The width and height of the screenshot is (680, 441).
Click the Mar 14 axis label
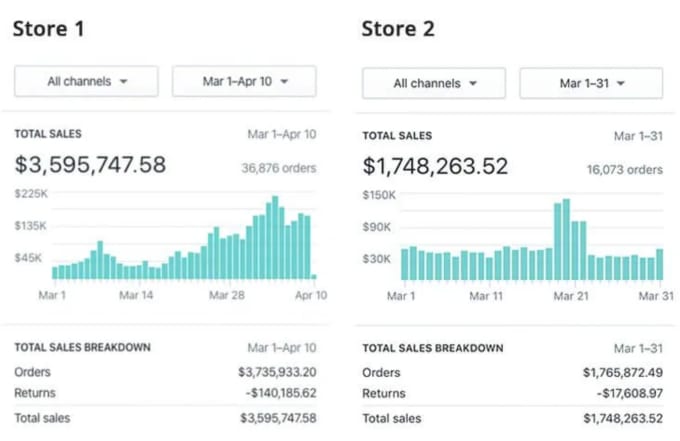tap(136, 295)
